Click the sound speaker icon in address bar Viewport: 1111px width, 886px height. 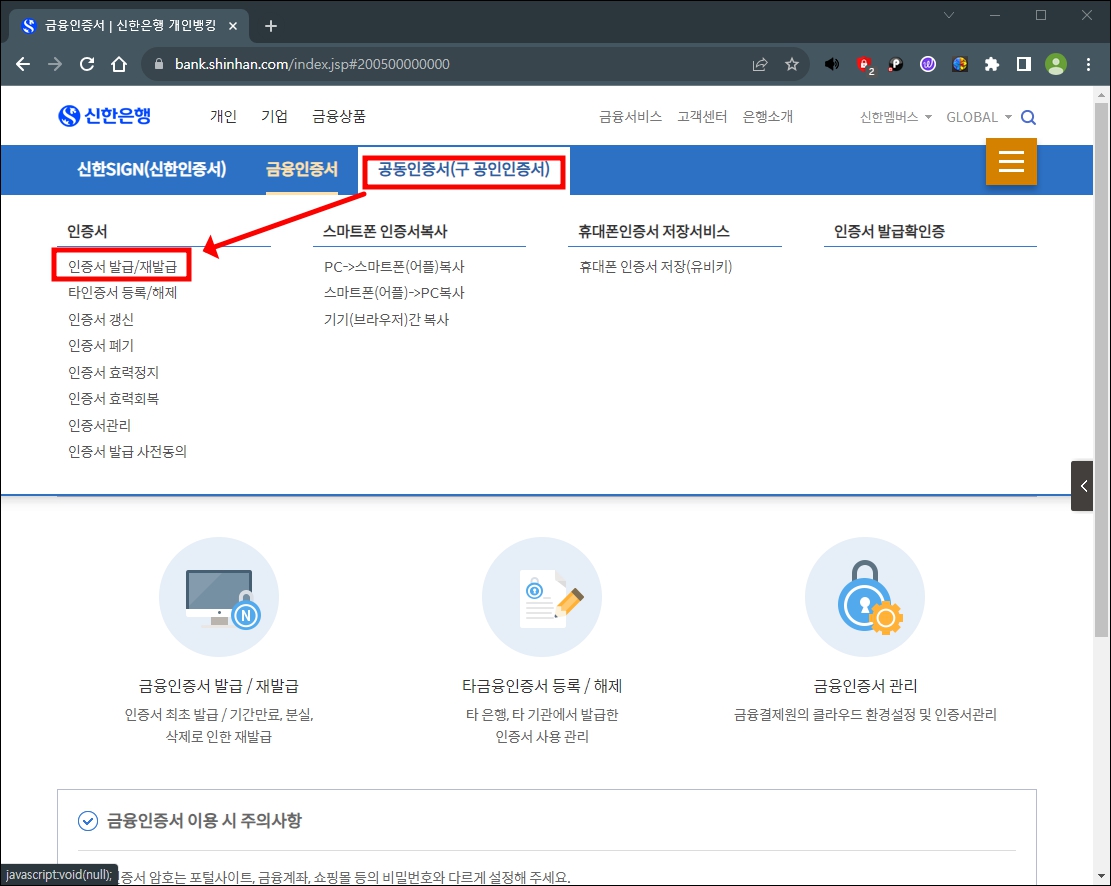tap(831, 63)
